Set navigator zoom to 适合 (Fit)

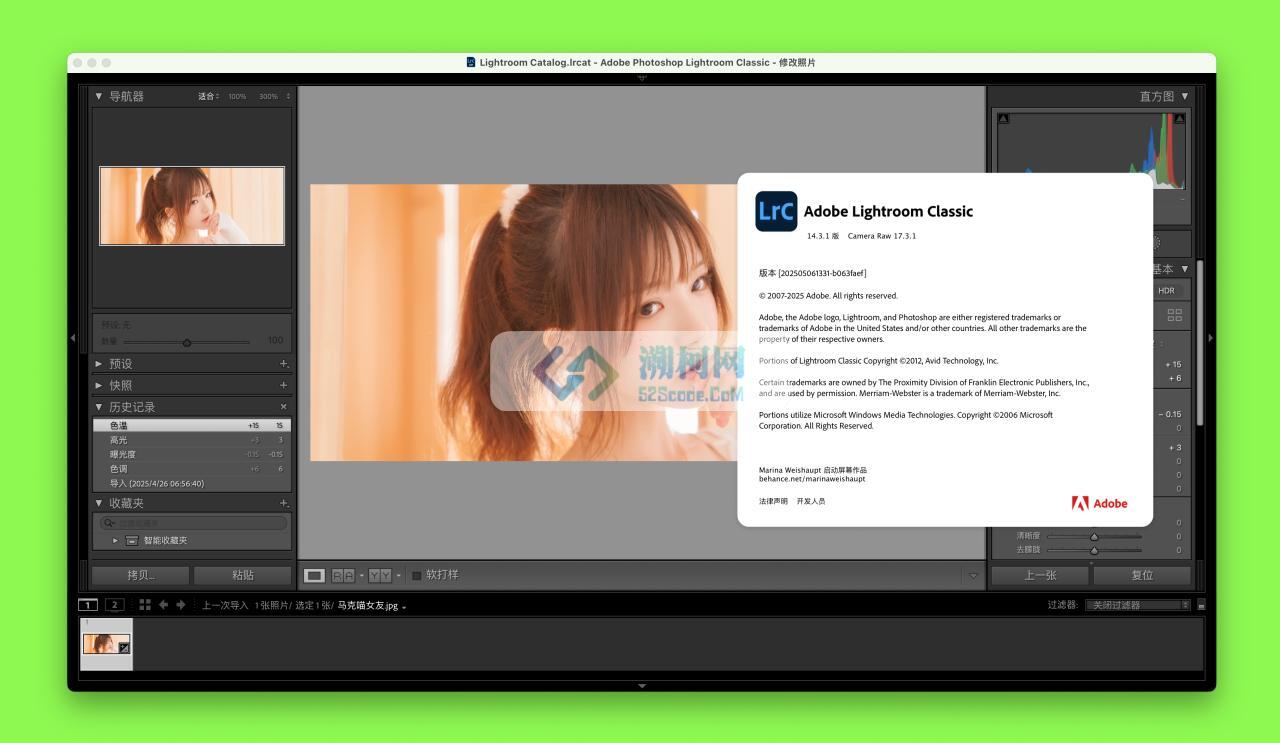click(x=208, y=96)
